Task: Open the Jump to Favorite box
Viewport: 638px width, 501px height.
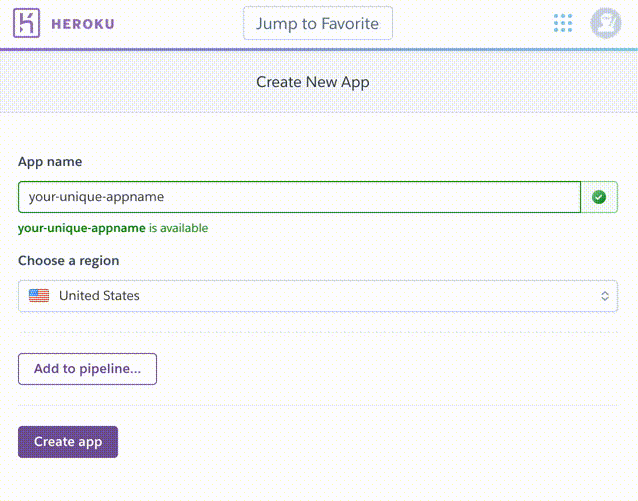Action: click(x=318, y=23)
